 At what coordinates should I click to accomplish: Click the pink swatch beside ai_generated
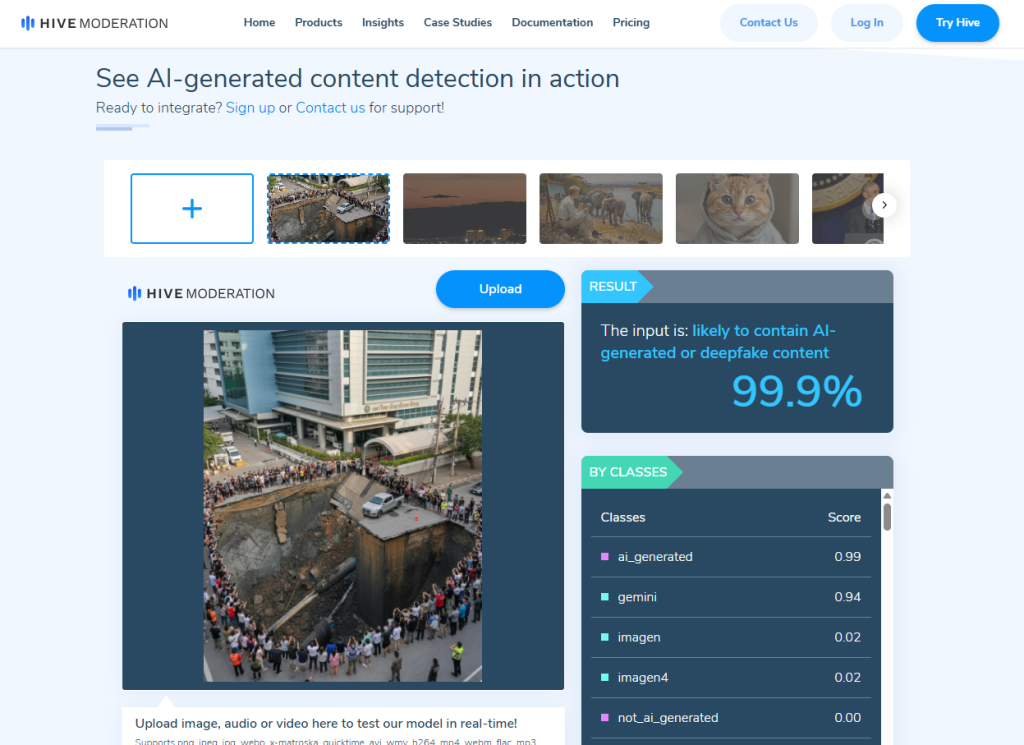point(605,557)
